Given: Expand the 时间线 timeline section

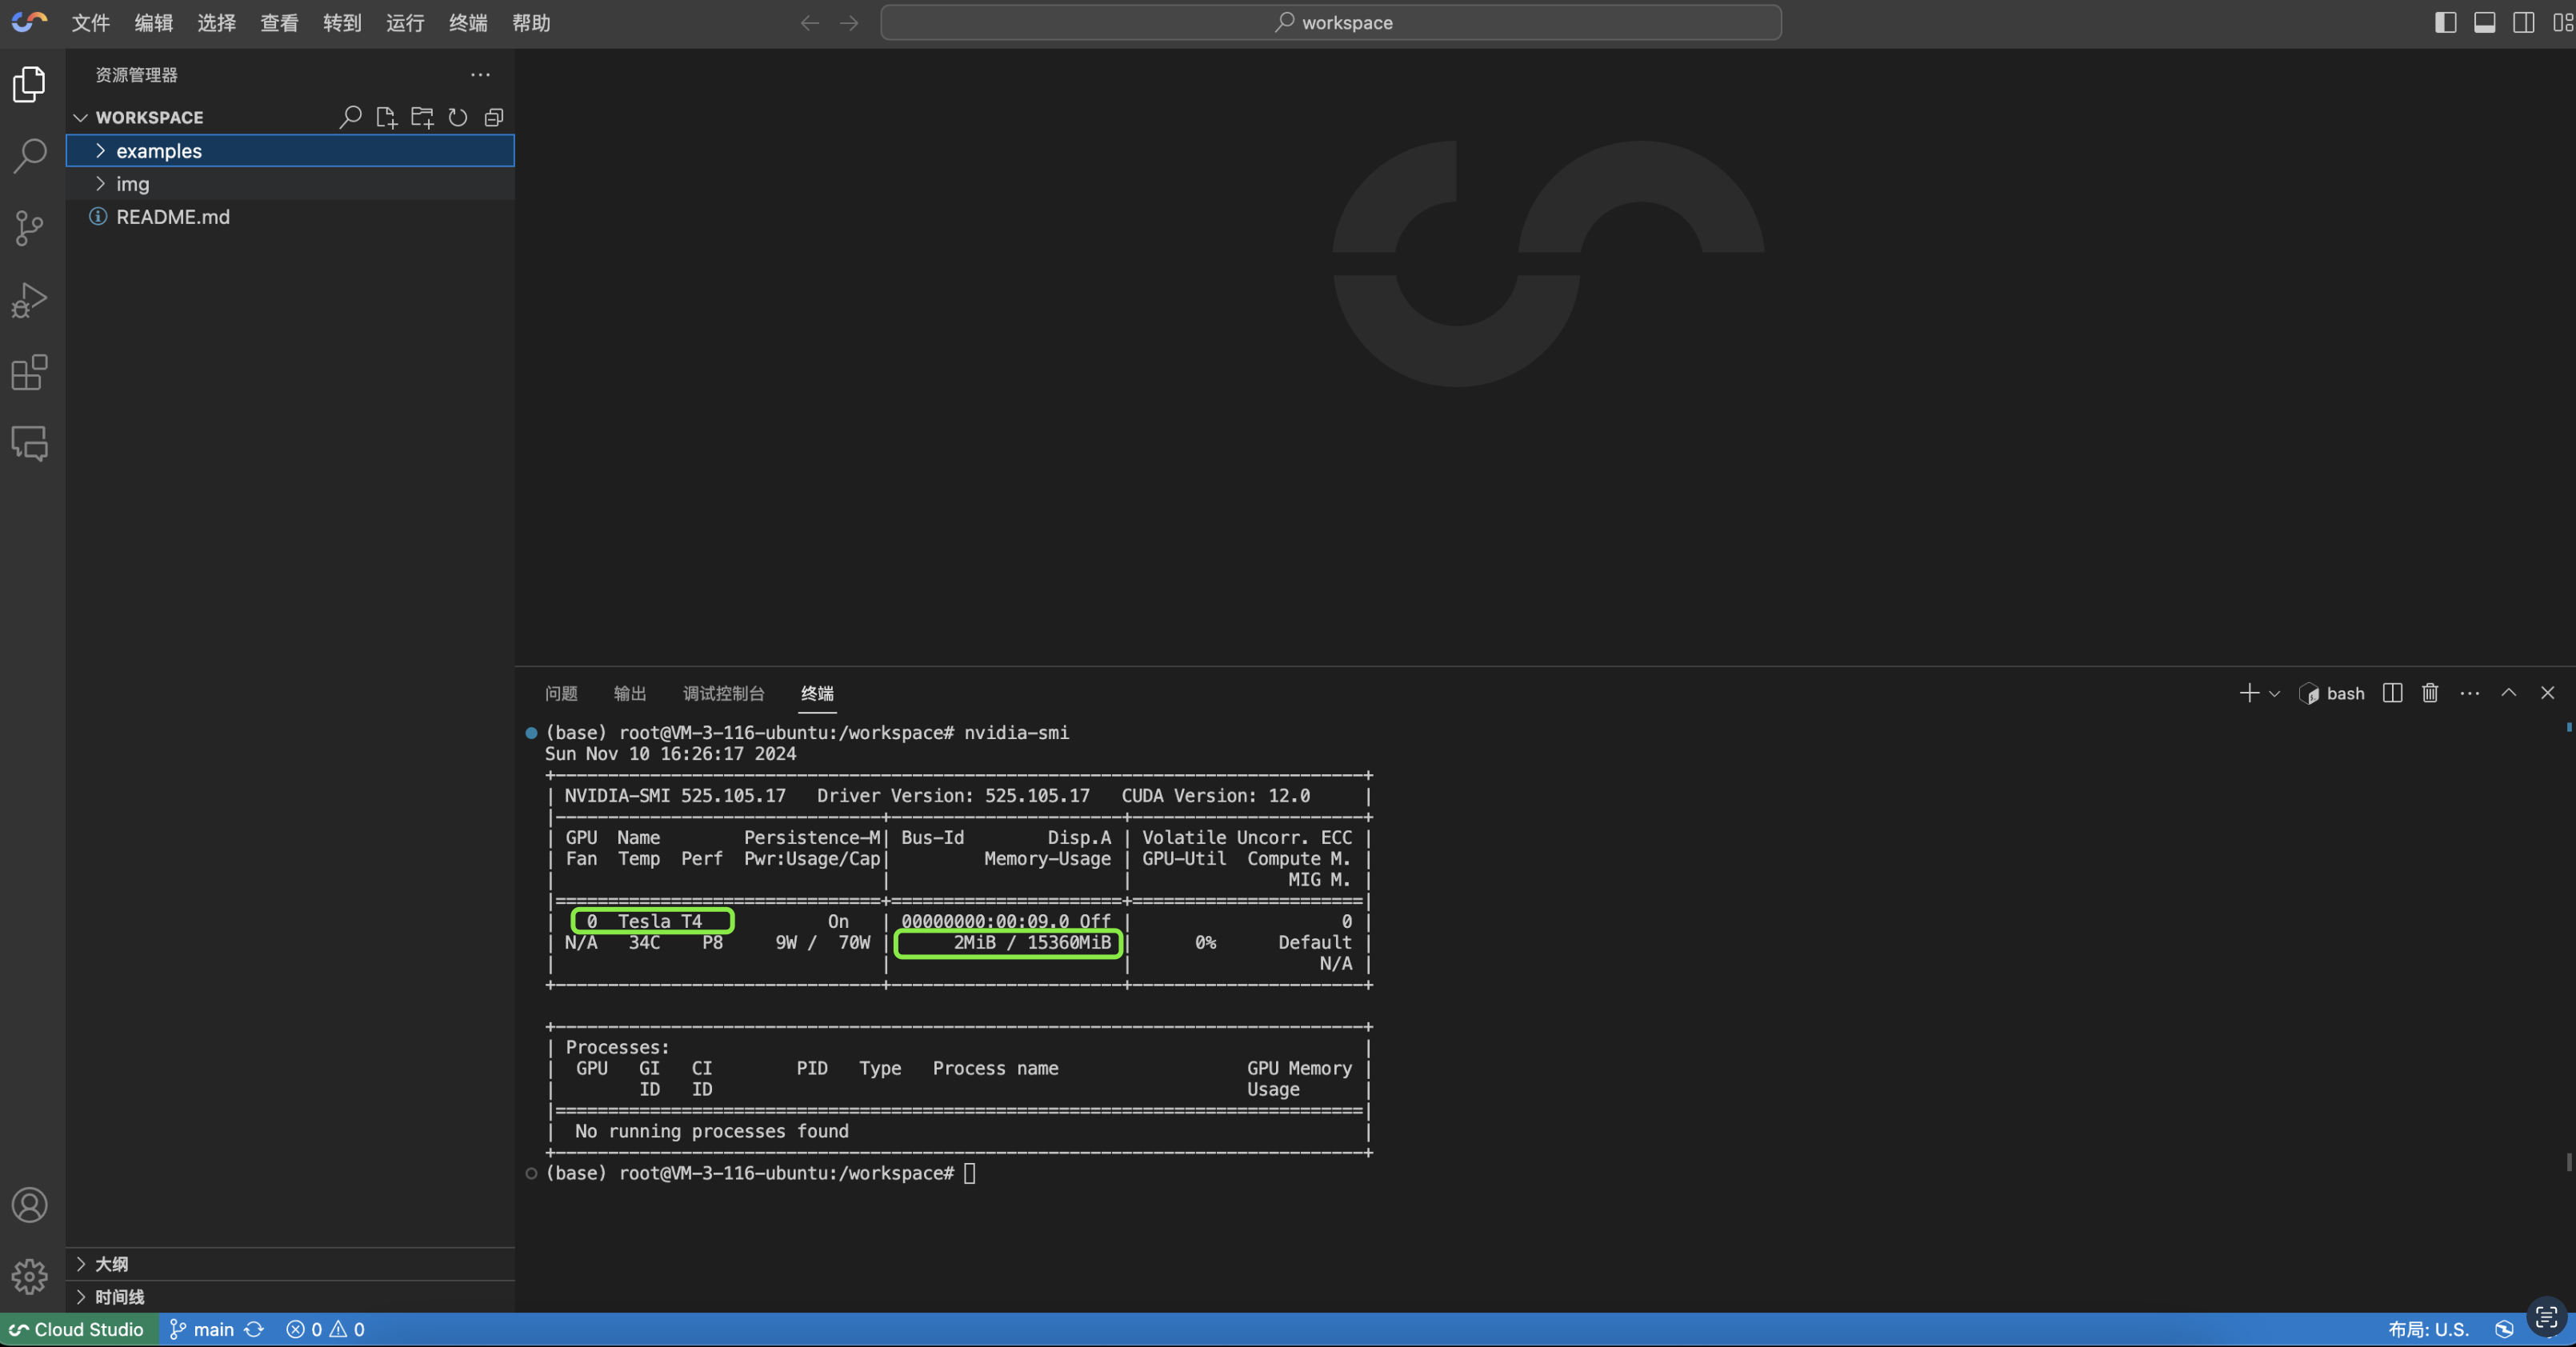Looking at the screenshot, I should click(290, 1297).
